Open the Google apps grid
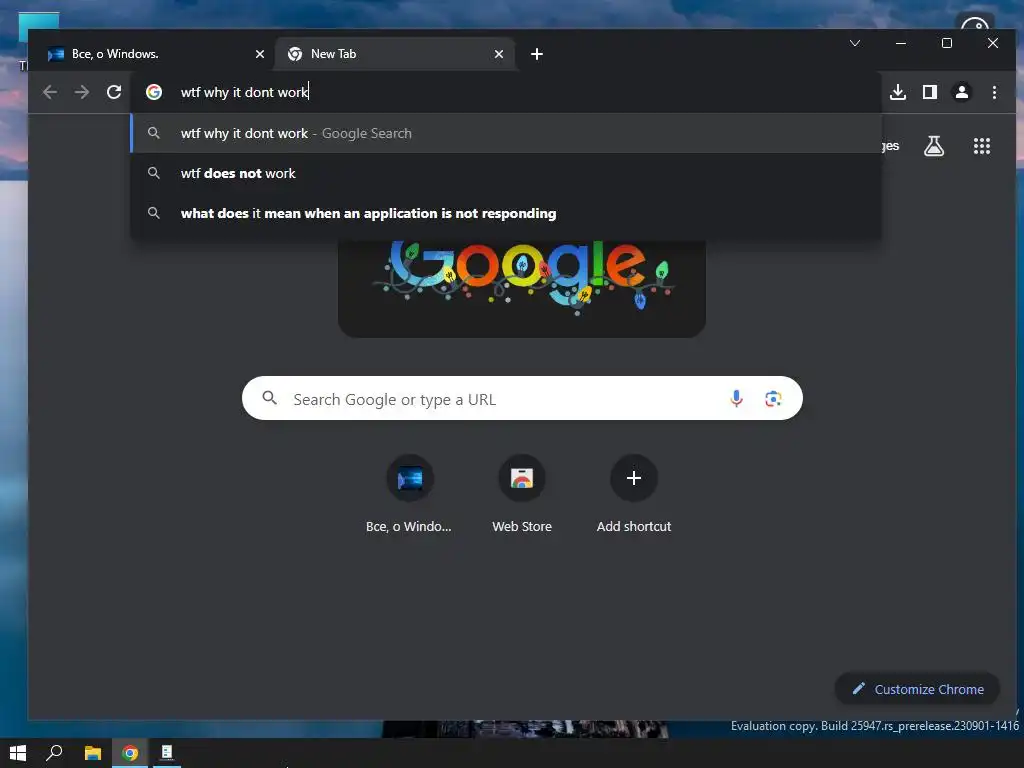Image resolution: width=1024 pixels, height=768 pixels. [982, 146]
